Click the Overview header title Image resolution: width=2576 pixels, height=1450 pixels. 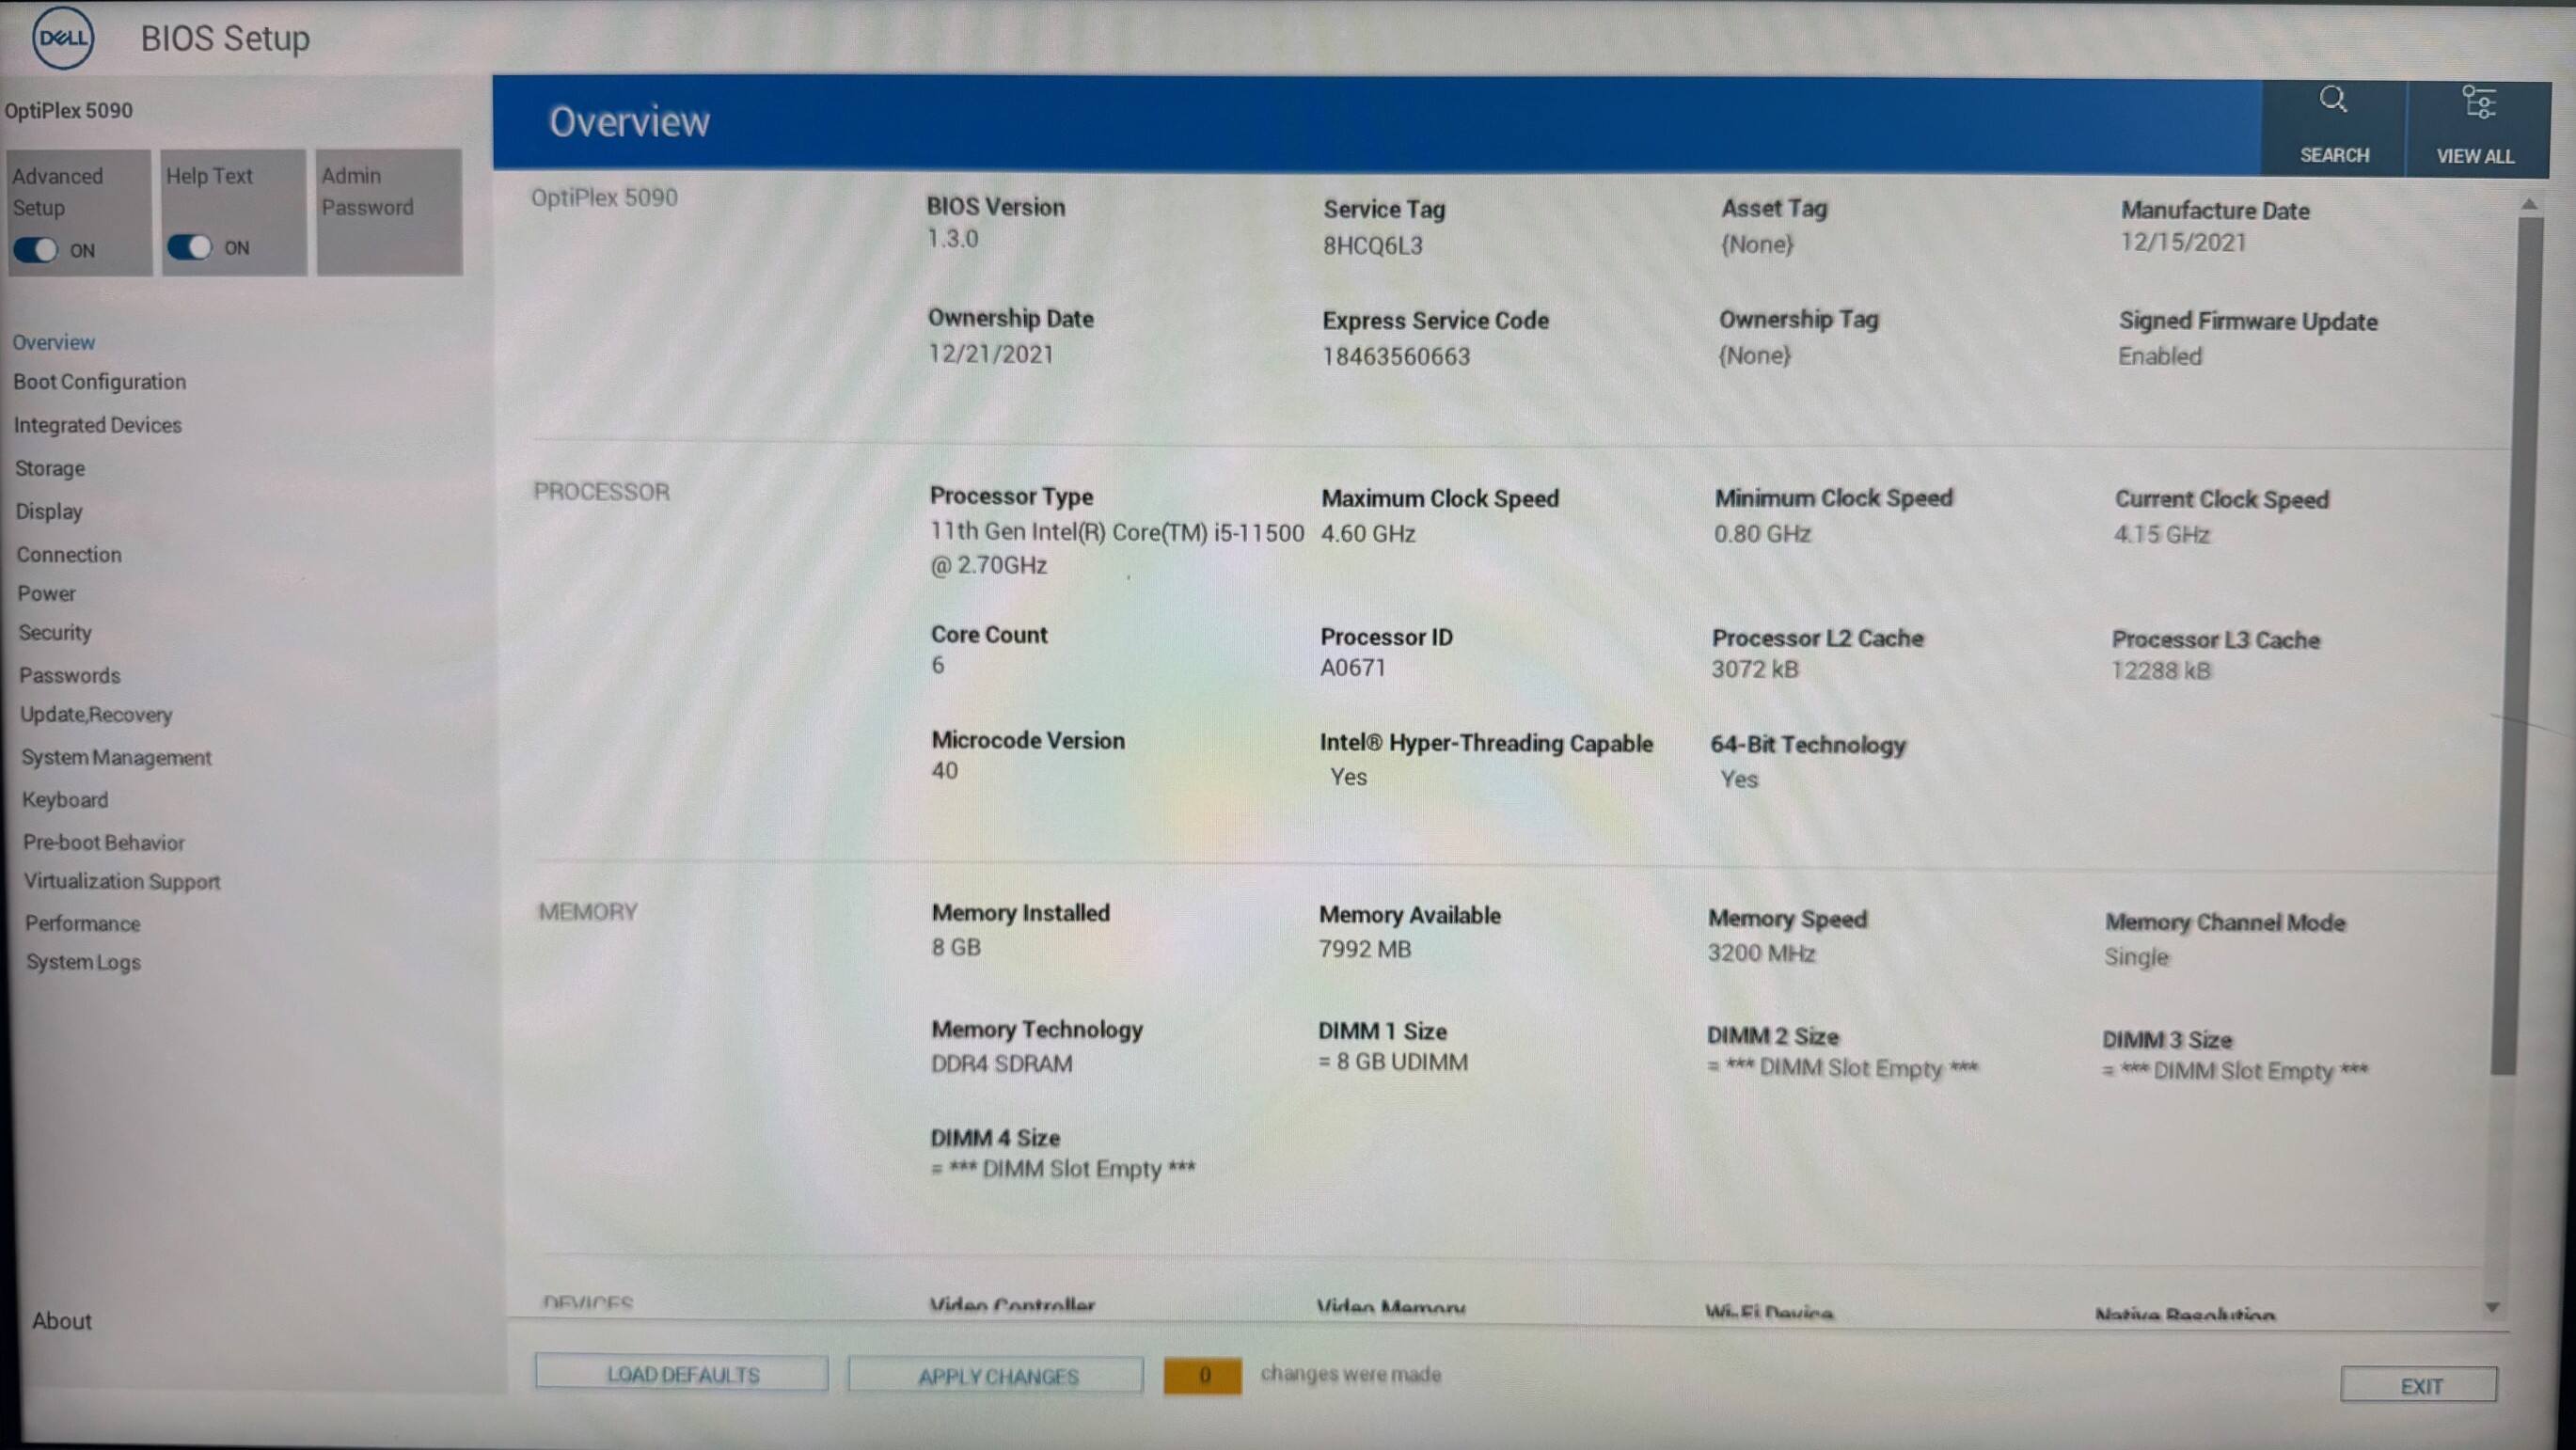(x=629, y=122)
